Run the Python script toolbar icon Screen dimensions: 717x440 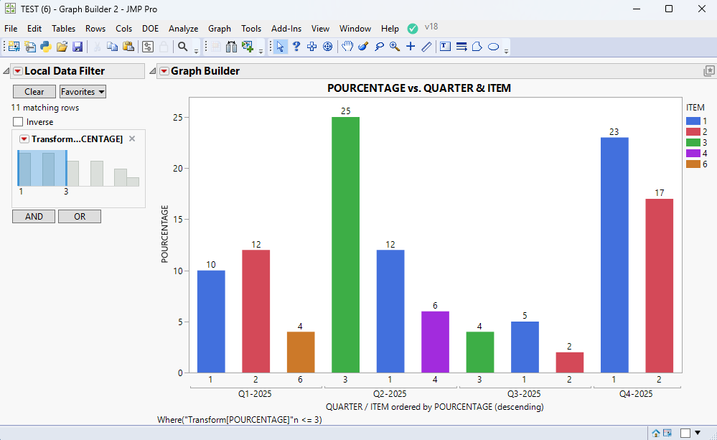(x=46, y=47)
